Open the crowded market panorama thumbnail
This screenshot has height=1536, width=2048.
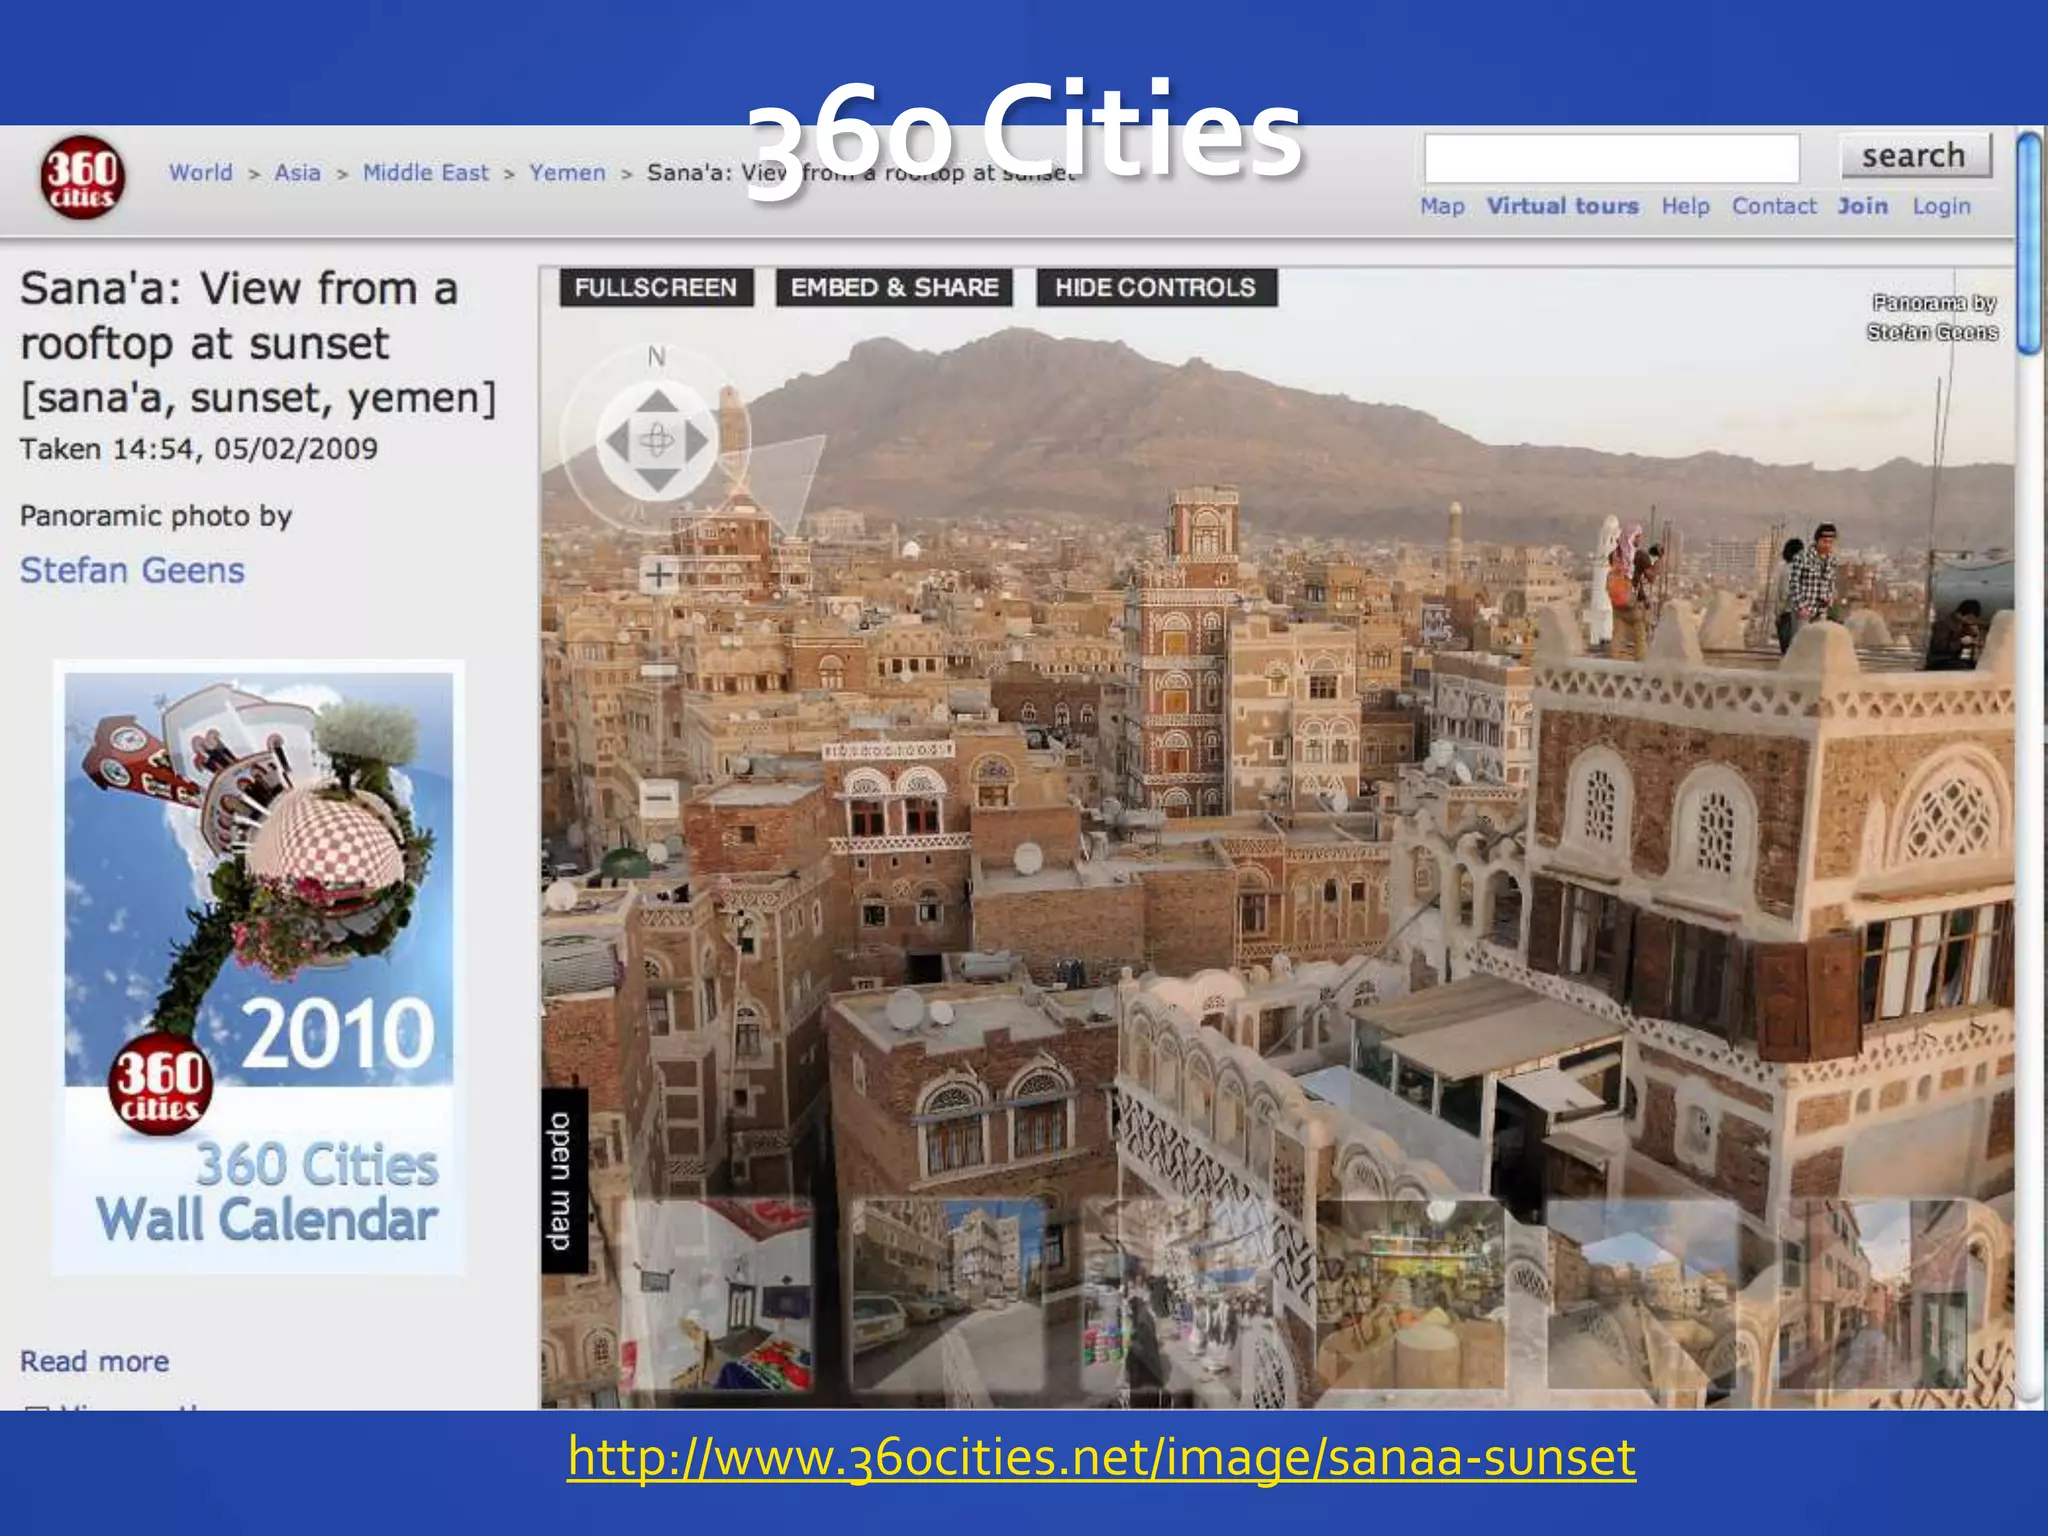pyautogui.click(x=1180, y=1295)
